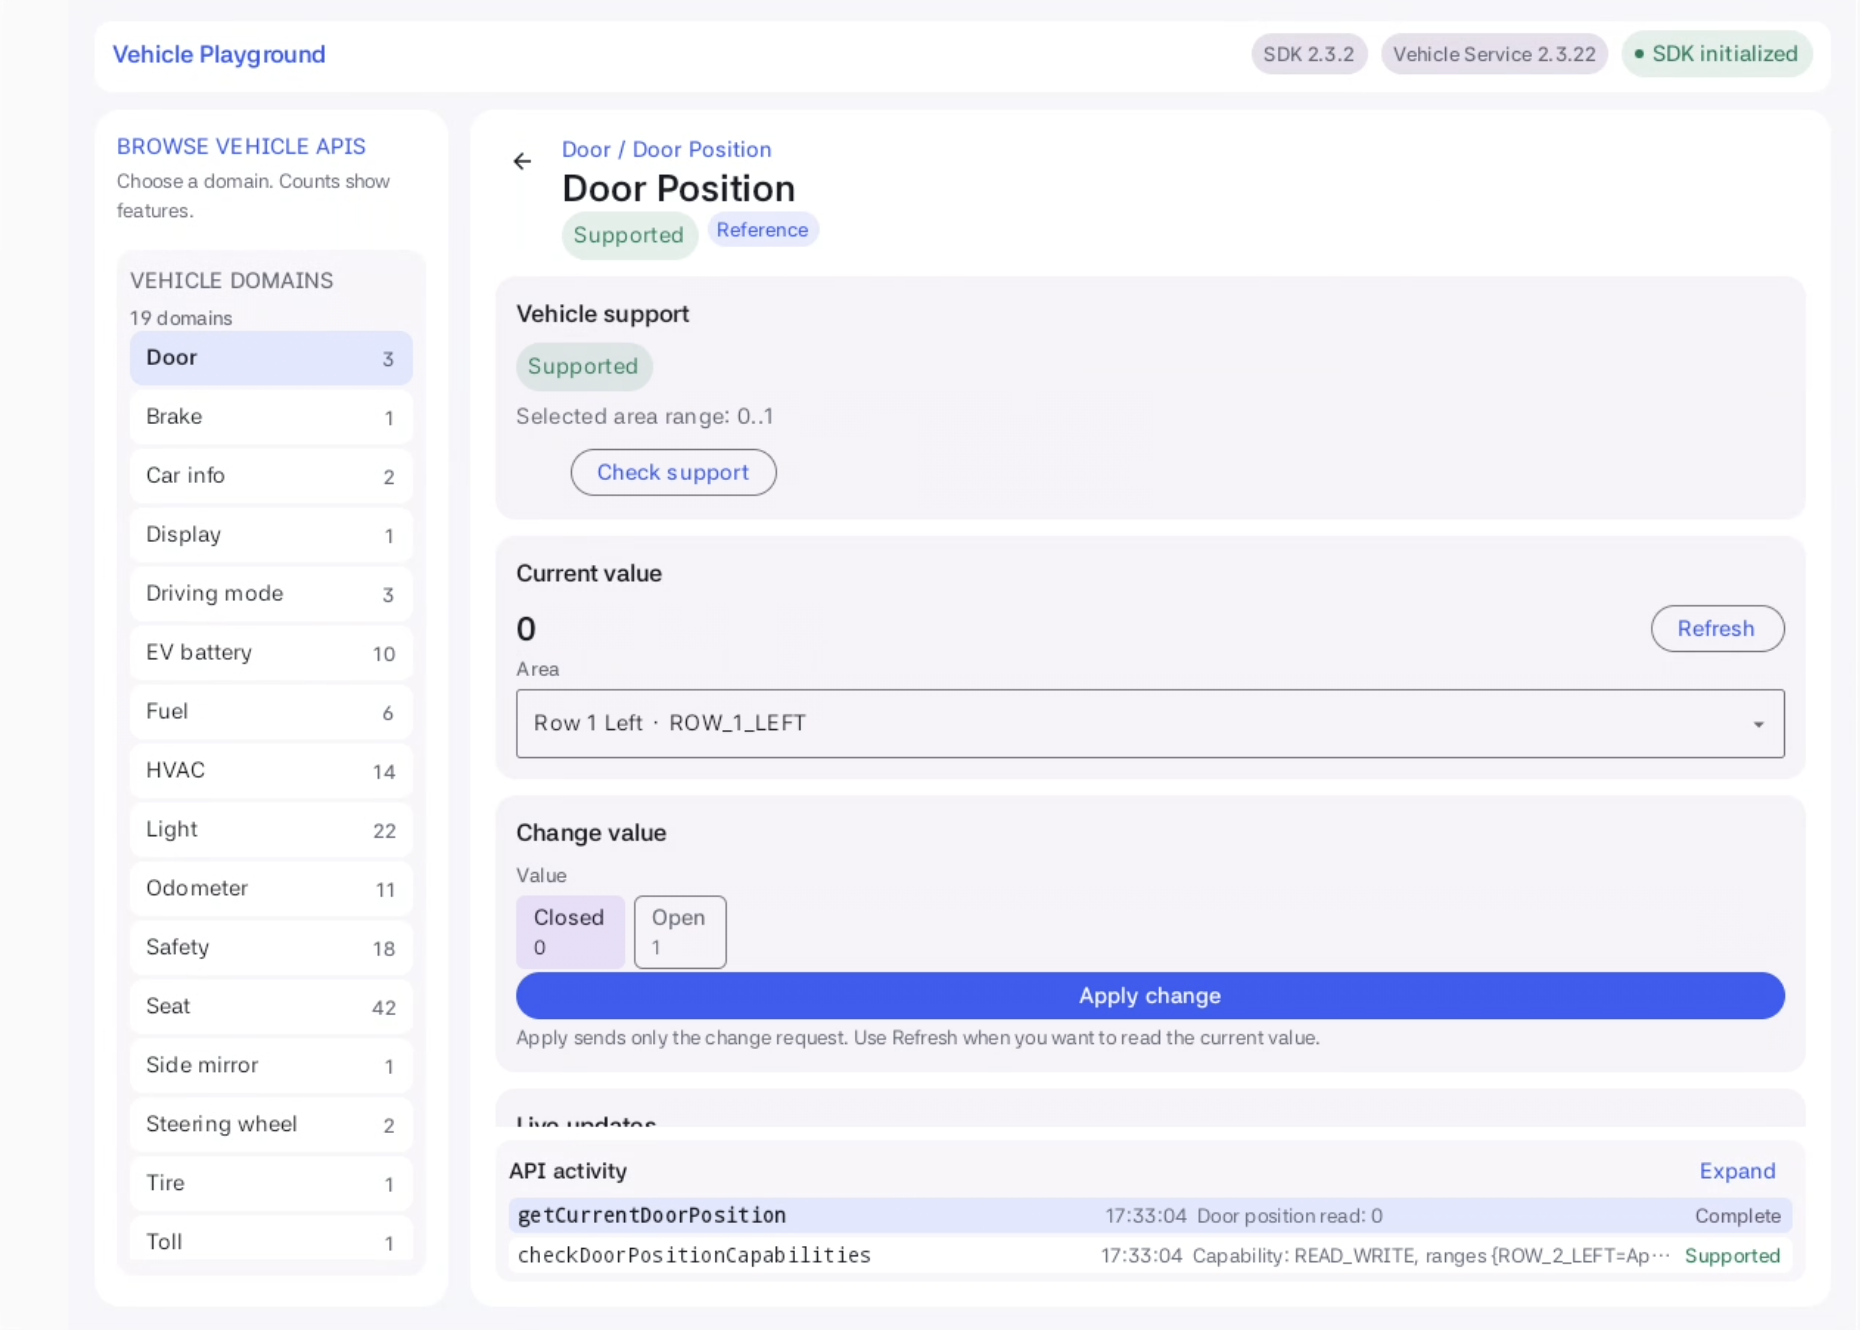Click the Check support button
Screen dimensions: 1860x1330
click(x=673, y=472)
